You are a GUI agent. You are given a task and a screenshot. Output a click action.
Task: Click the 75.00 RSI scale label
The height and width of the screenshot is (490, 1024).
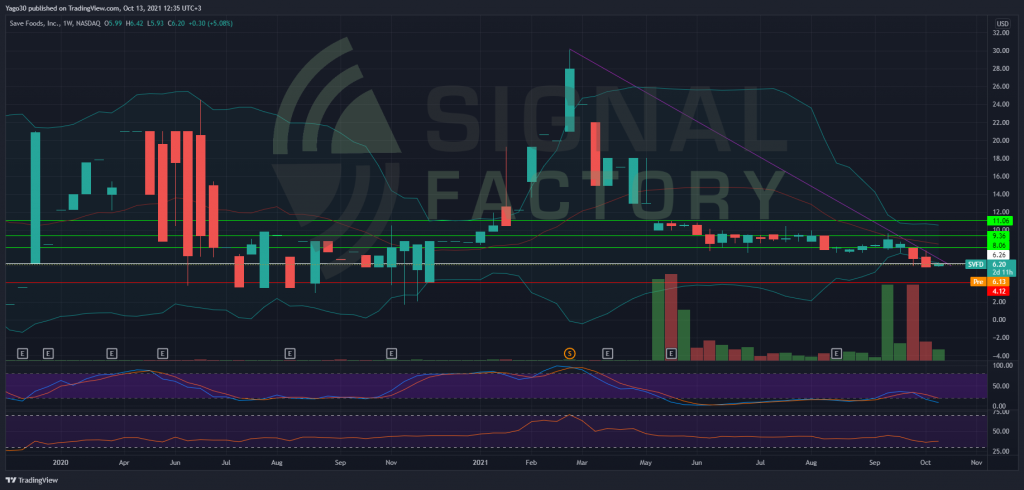click(x=1002, y=413)
